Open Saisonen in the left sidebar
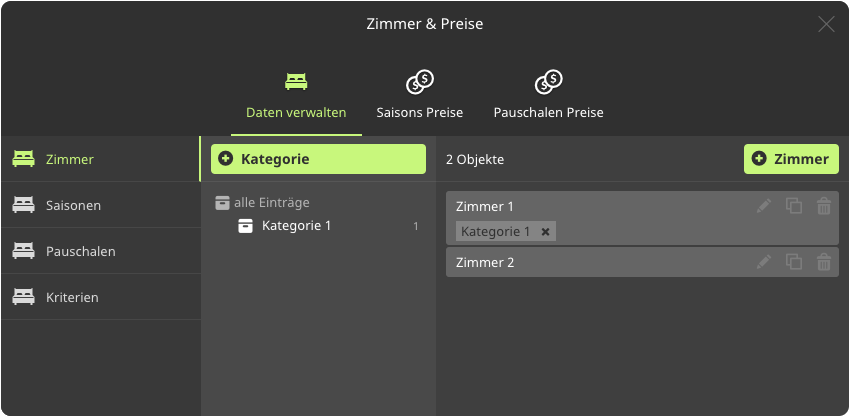 click(73, 205)
